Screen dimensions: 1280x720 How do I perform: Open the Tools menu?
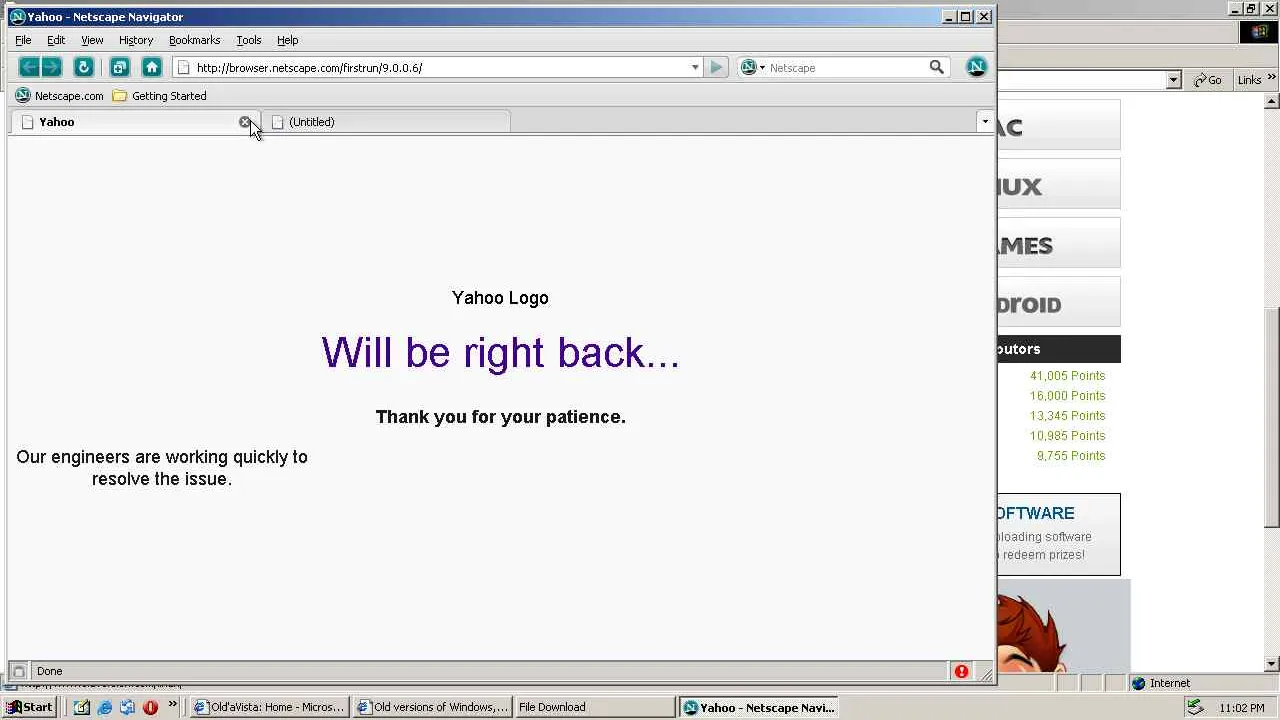pos(249,40)
